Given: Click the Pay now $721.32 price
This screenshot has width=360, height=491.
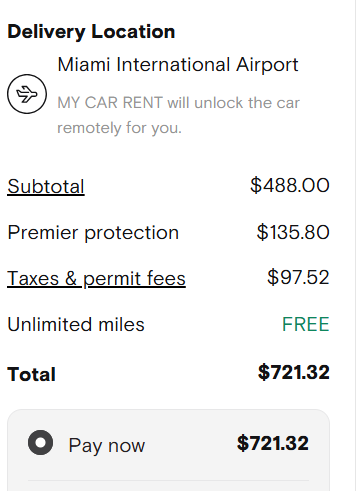Looking at the screenshot, I should [x=273, y=443].
